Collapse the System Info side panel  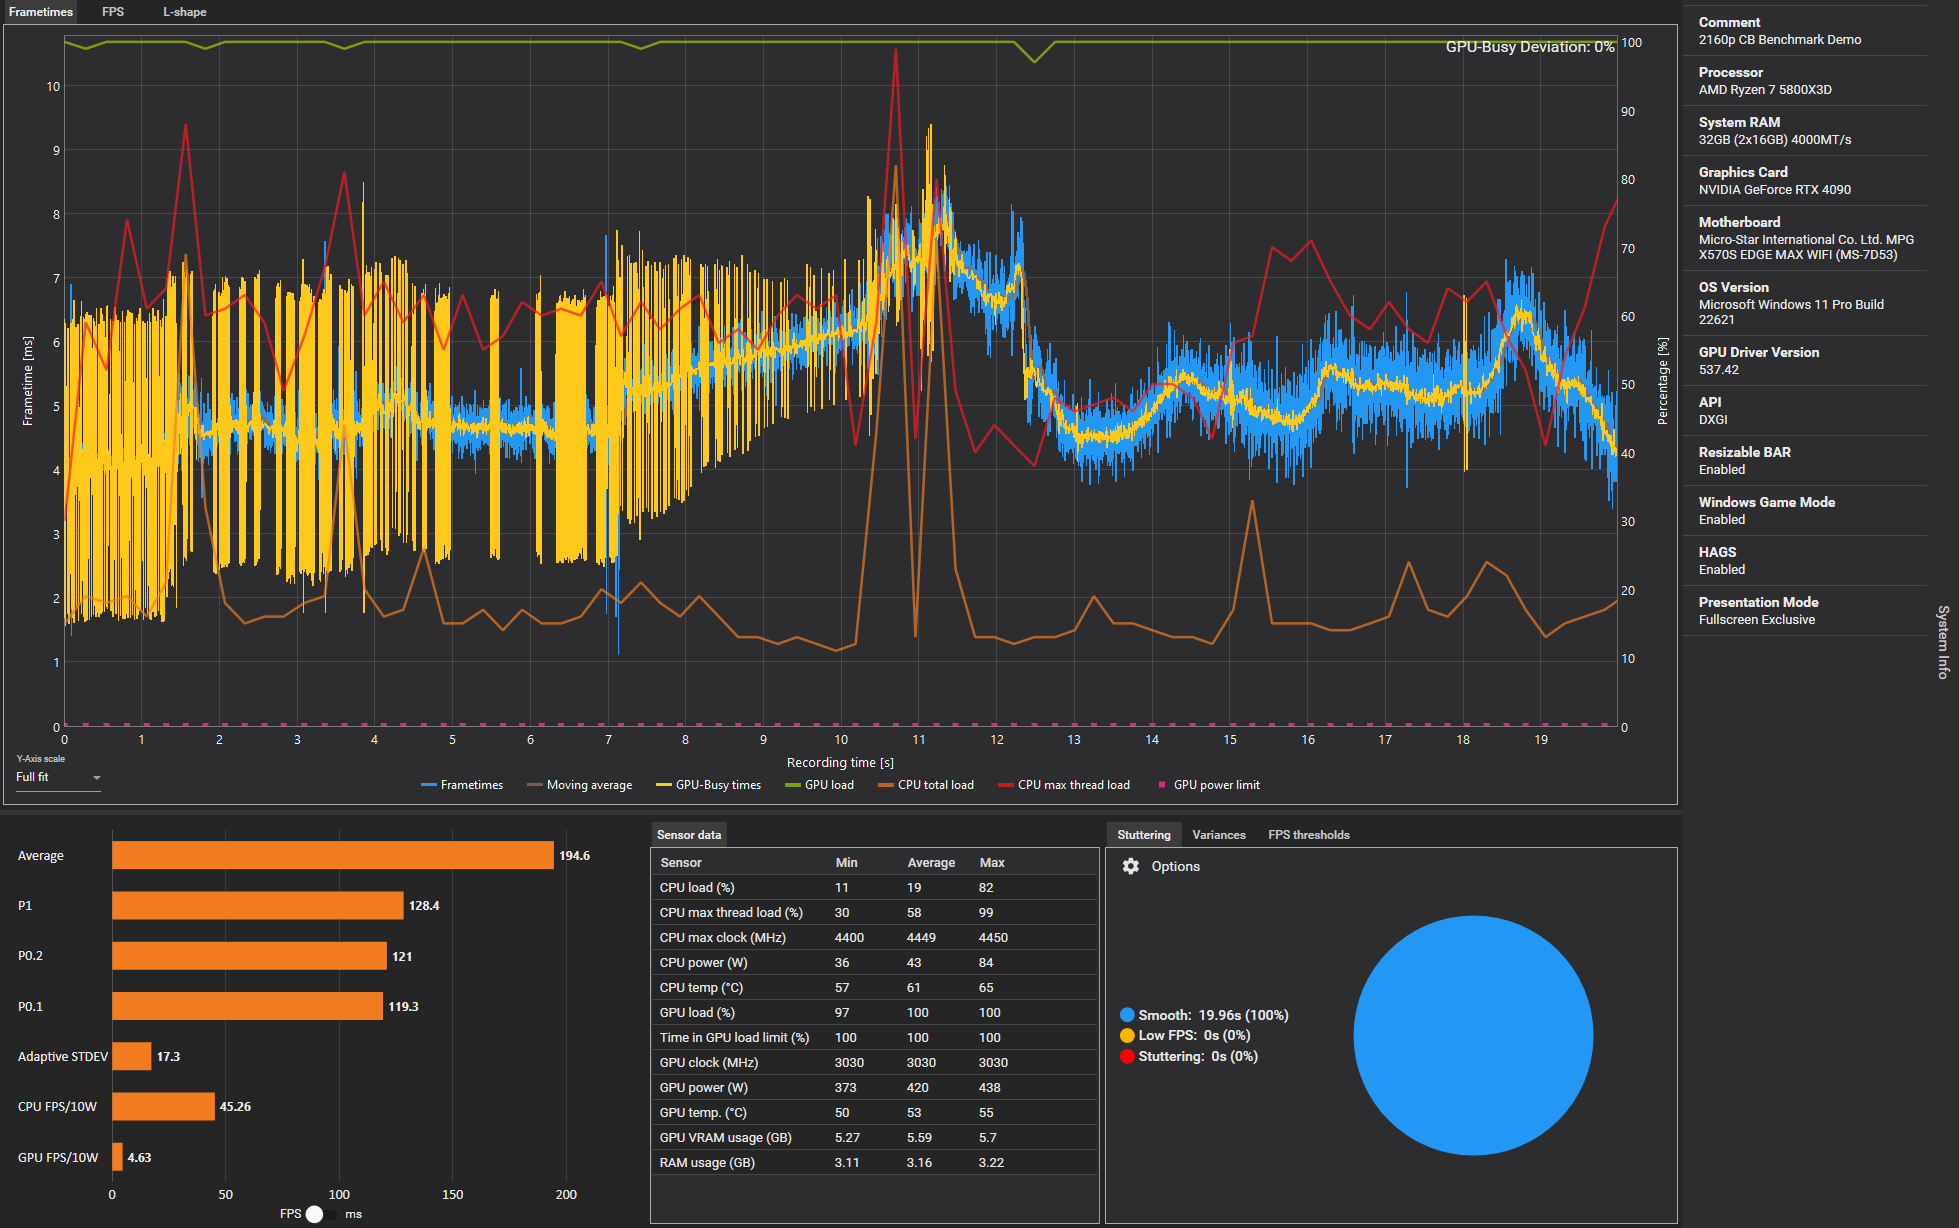tap(1943, 642)
